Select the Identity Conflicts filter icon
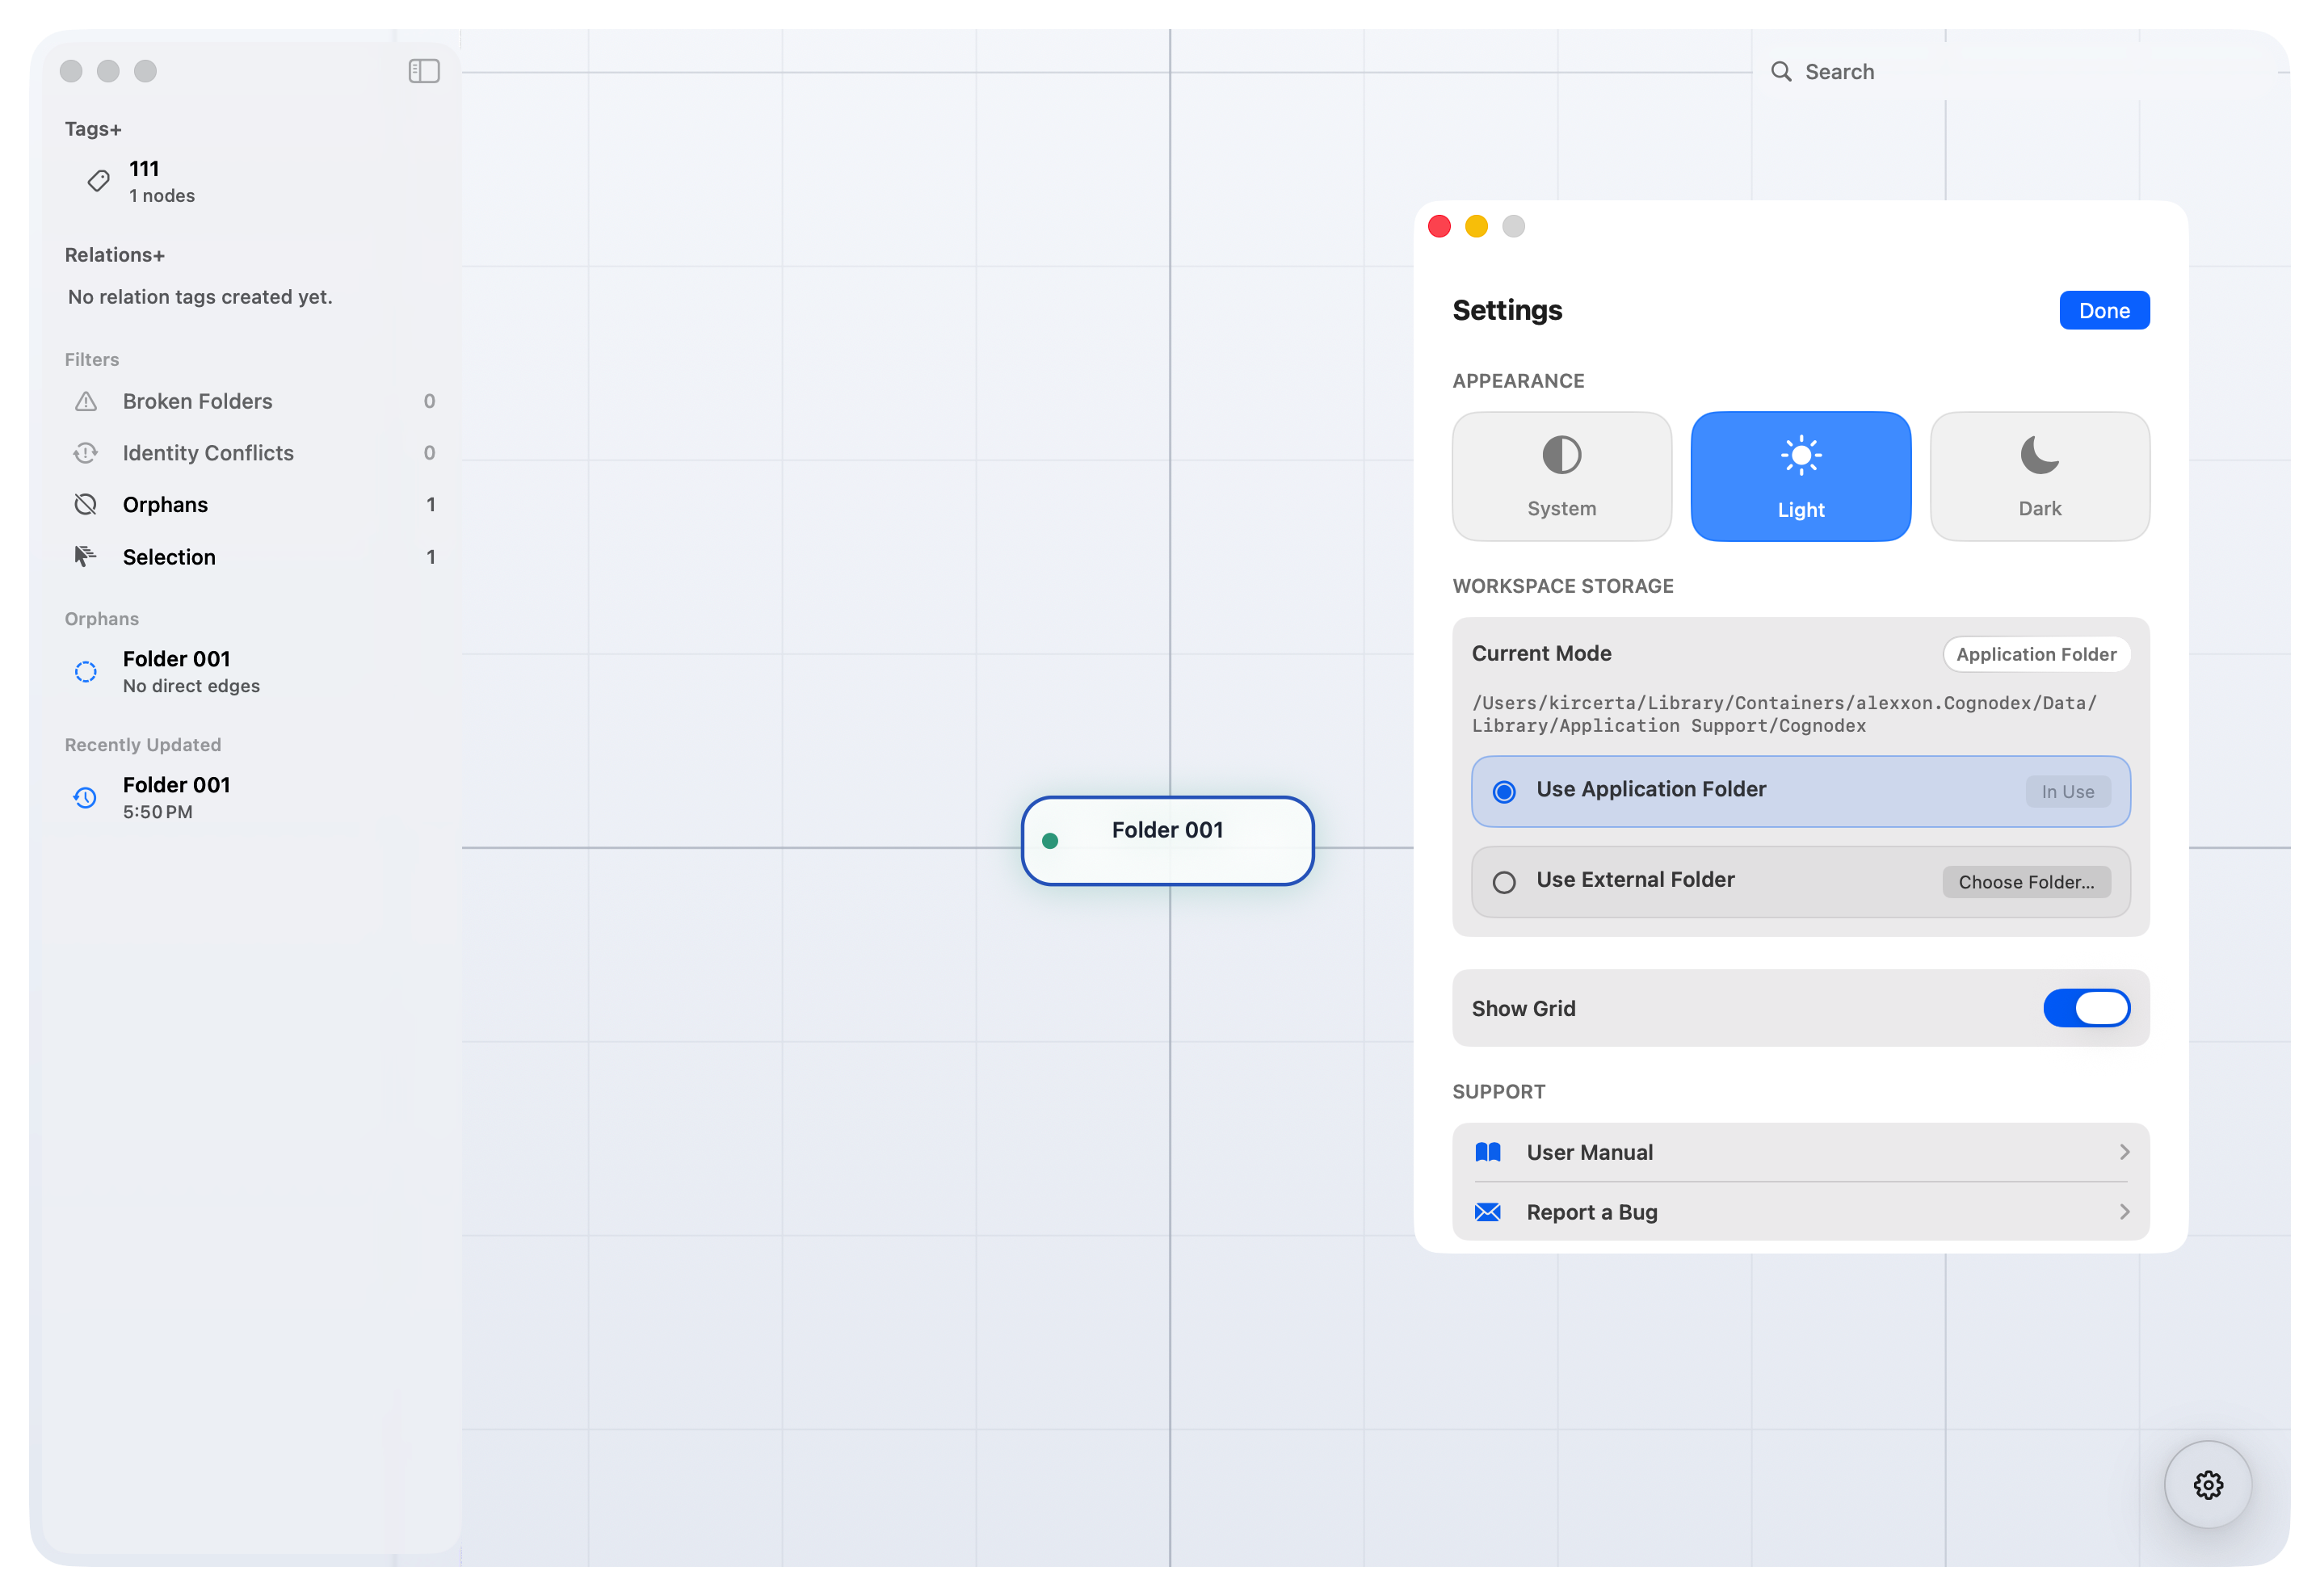Image resolution: width=2320 pixels, height=1596 pixels. click(x=86, y=453)
